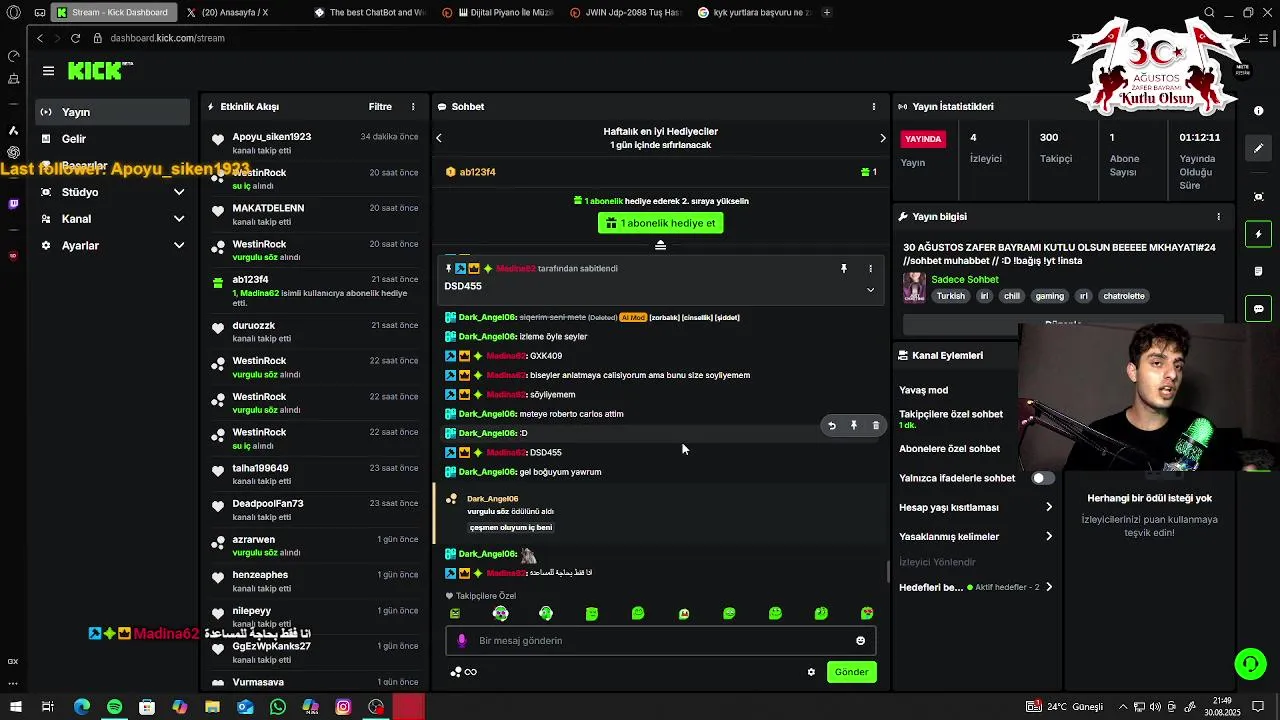Image resolution: width=1280 pixels, height=720 pixels.
Task: Click in the Bir mesaj gönderin field
Action: pos(660,641)
